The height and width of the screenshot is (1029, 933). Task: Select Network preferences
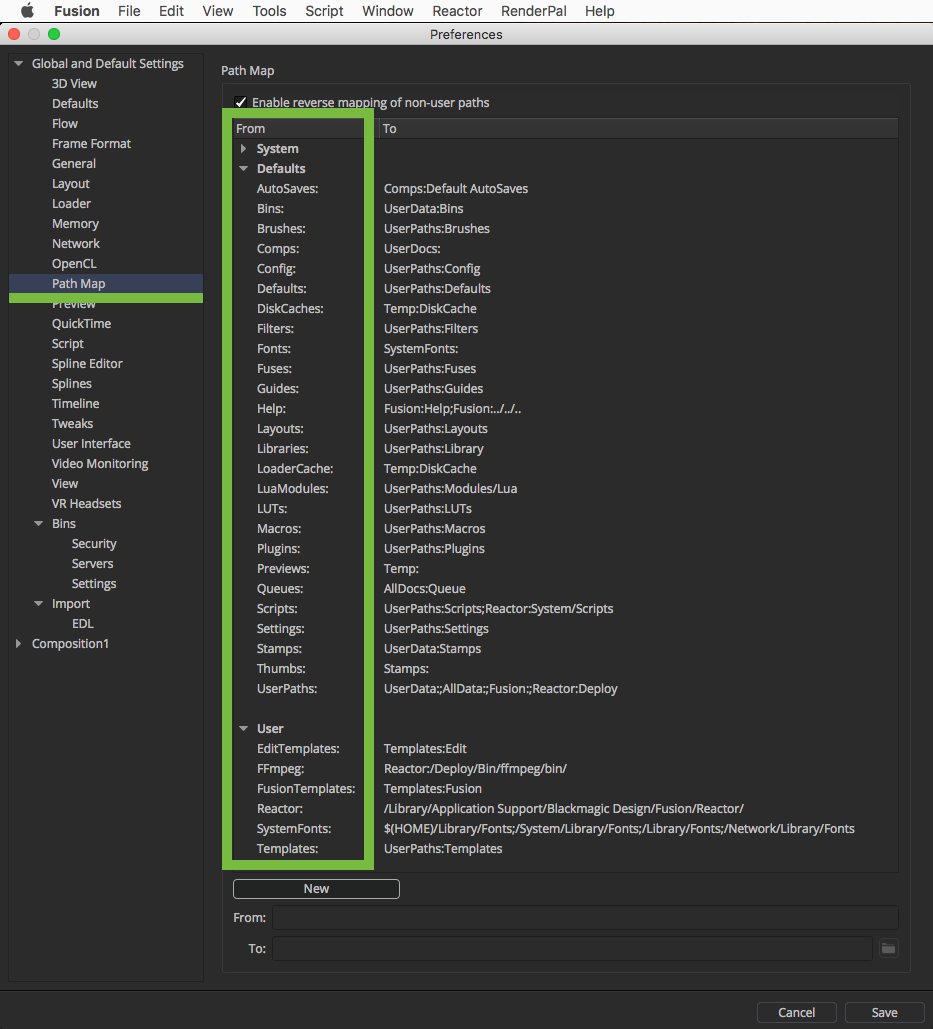[x=76, y=244]
